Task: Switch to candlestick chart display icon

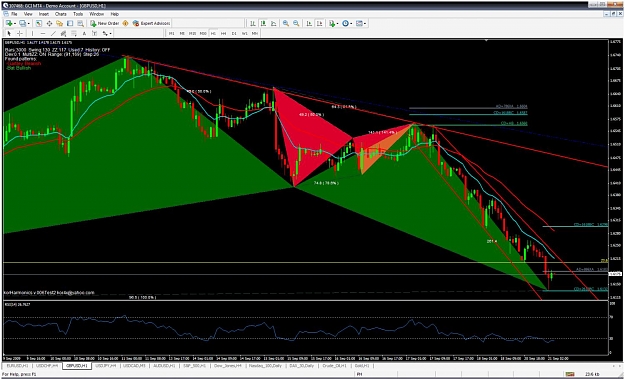Action: click(263, 24)
